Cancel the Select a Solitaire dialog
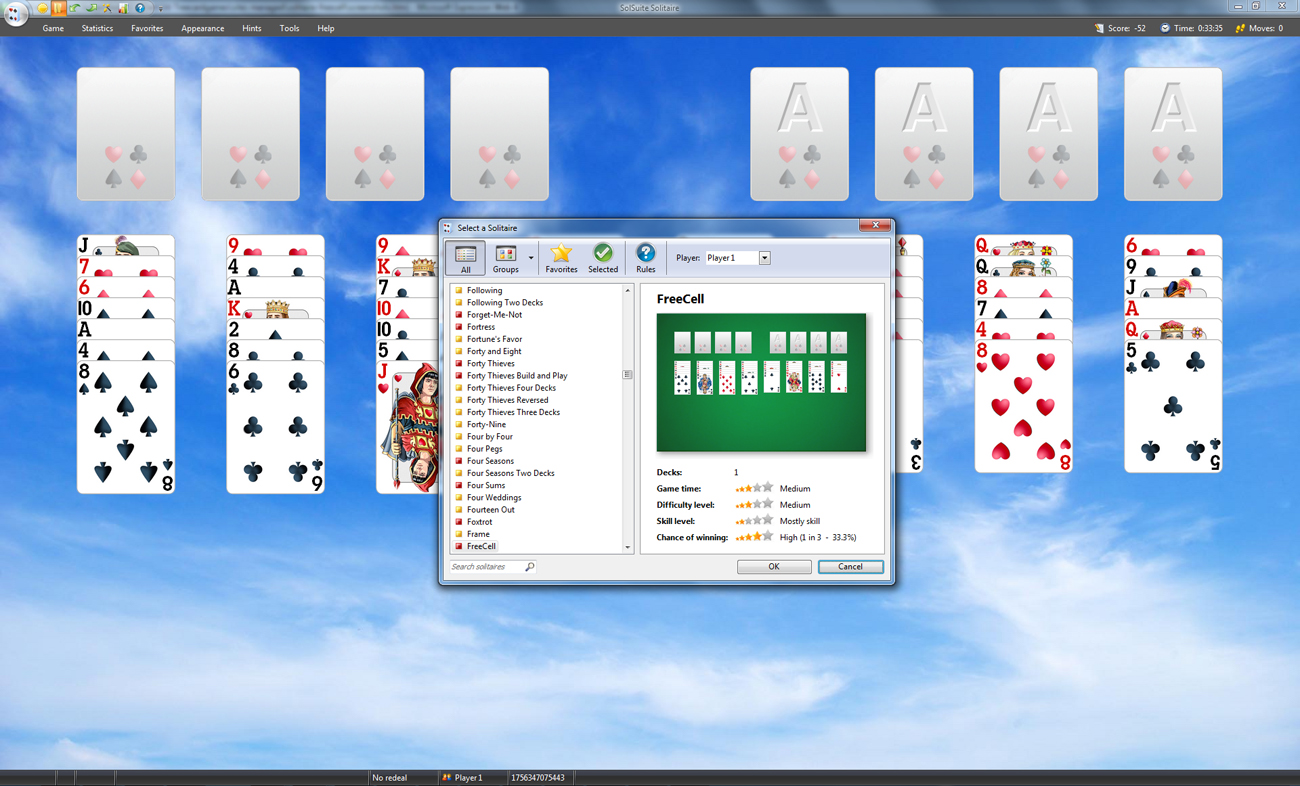The height and width of the screenshot is (786, 1300). 850,567
